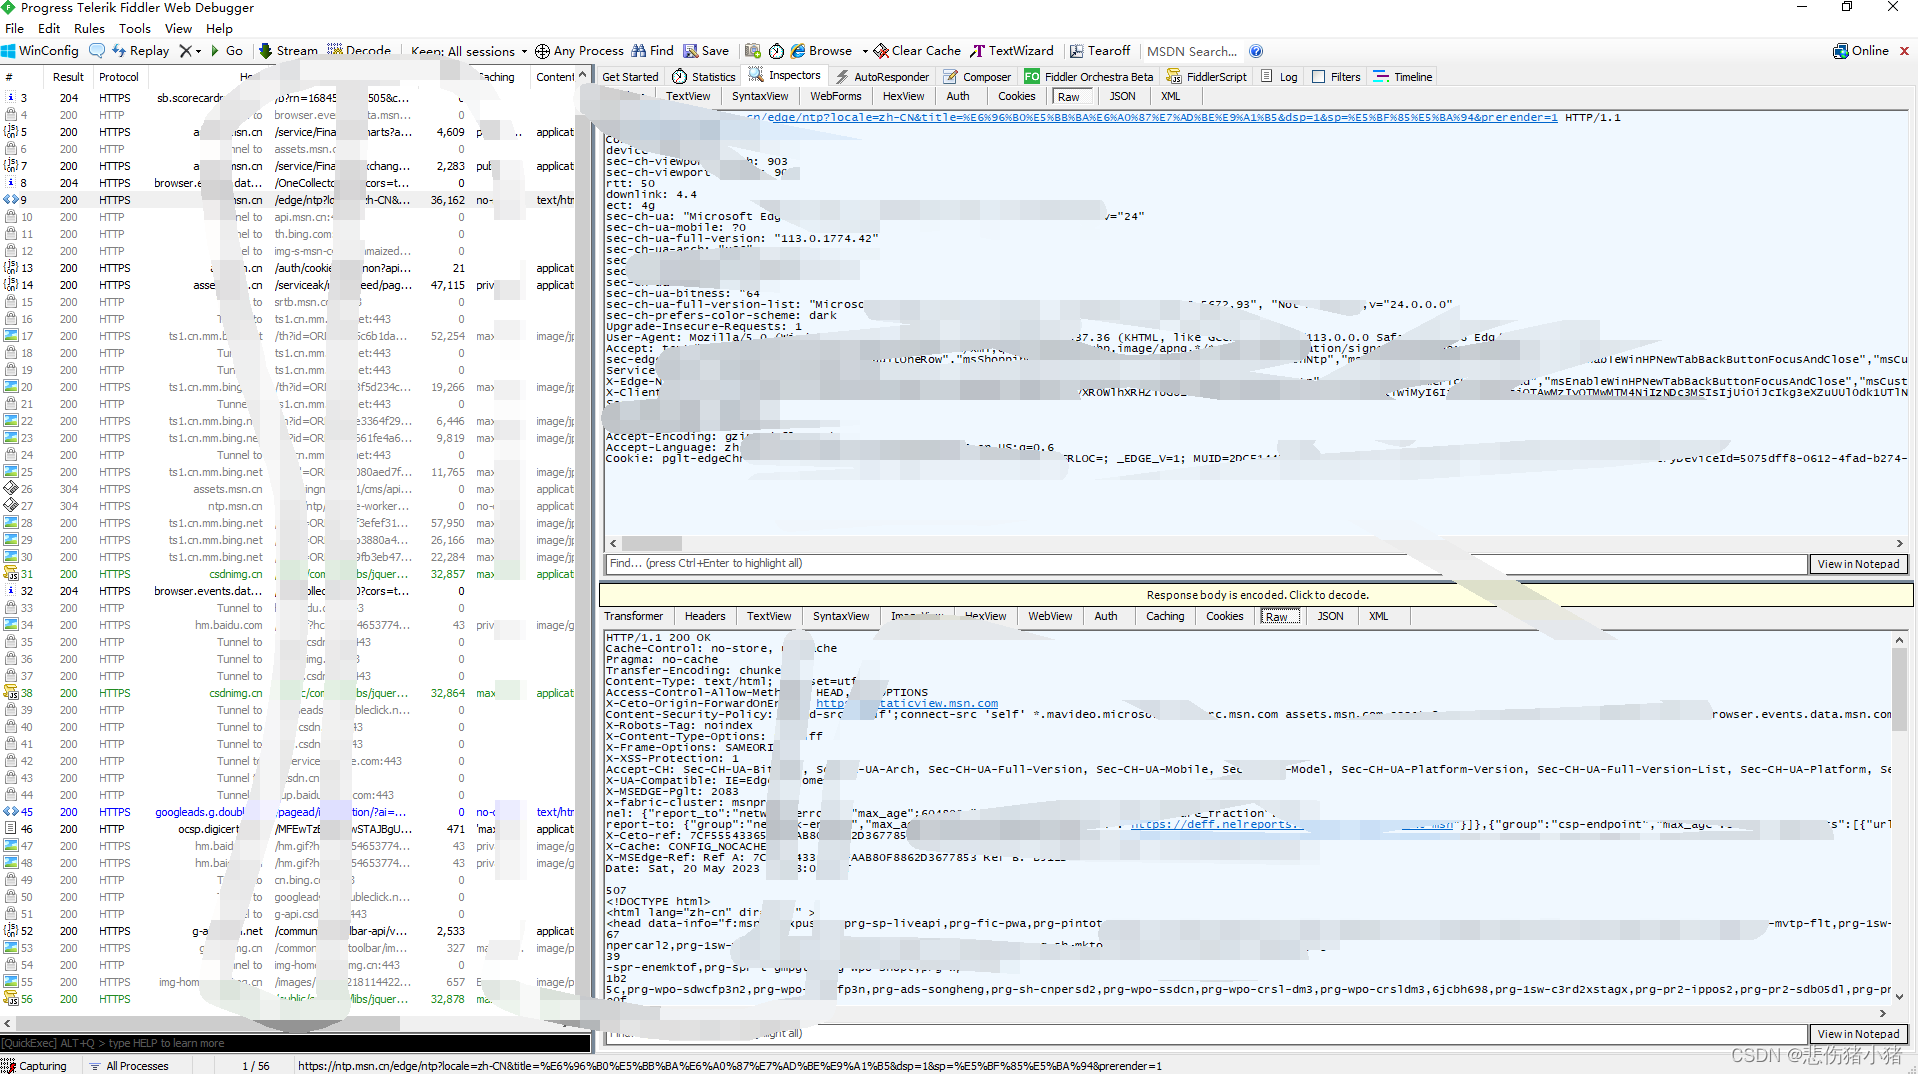The image size is (1918, 1074).
Task: Click the response pane vertical scrollbar
Action: (1899, 690)
